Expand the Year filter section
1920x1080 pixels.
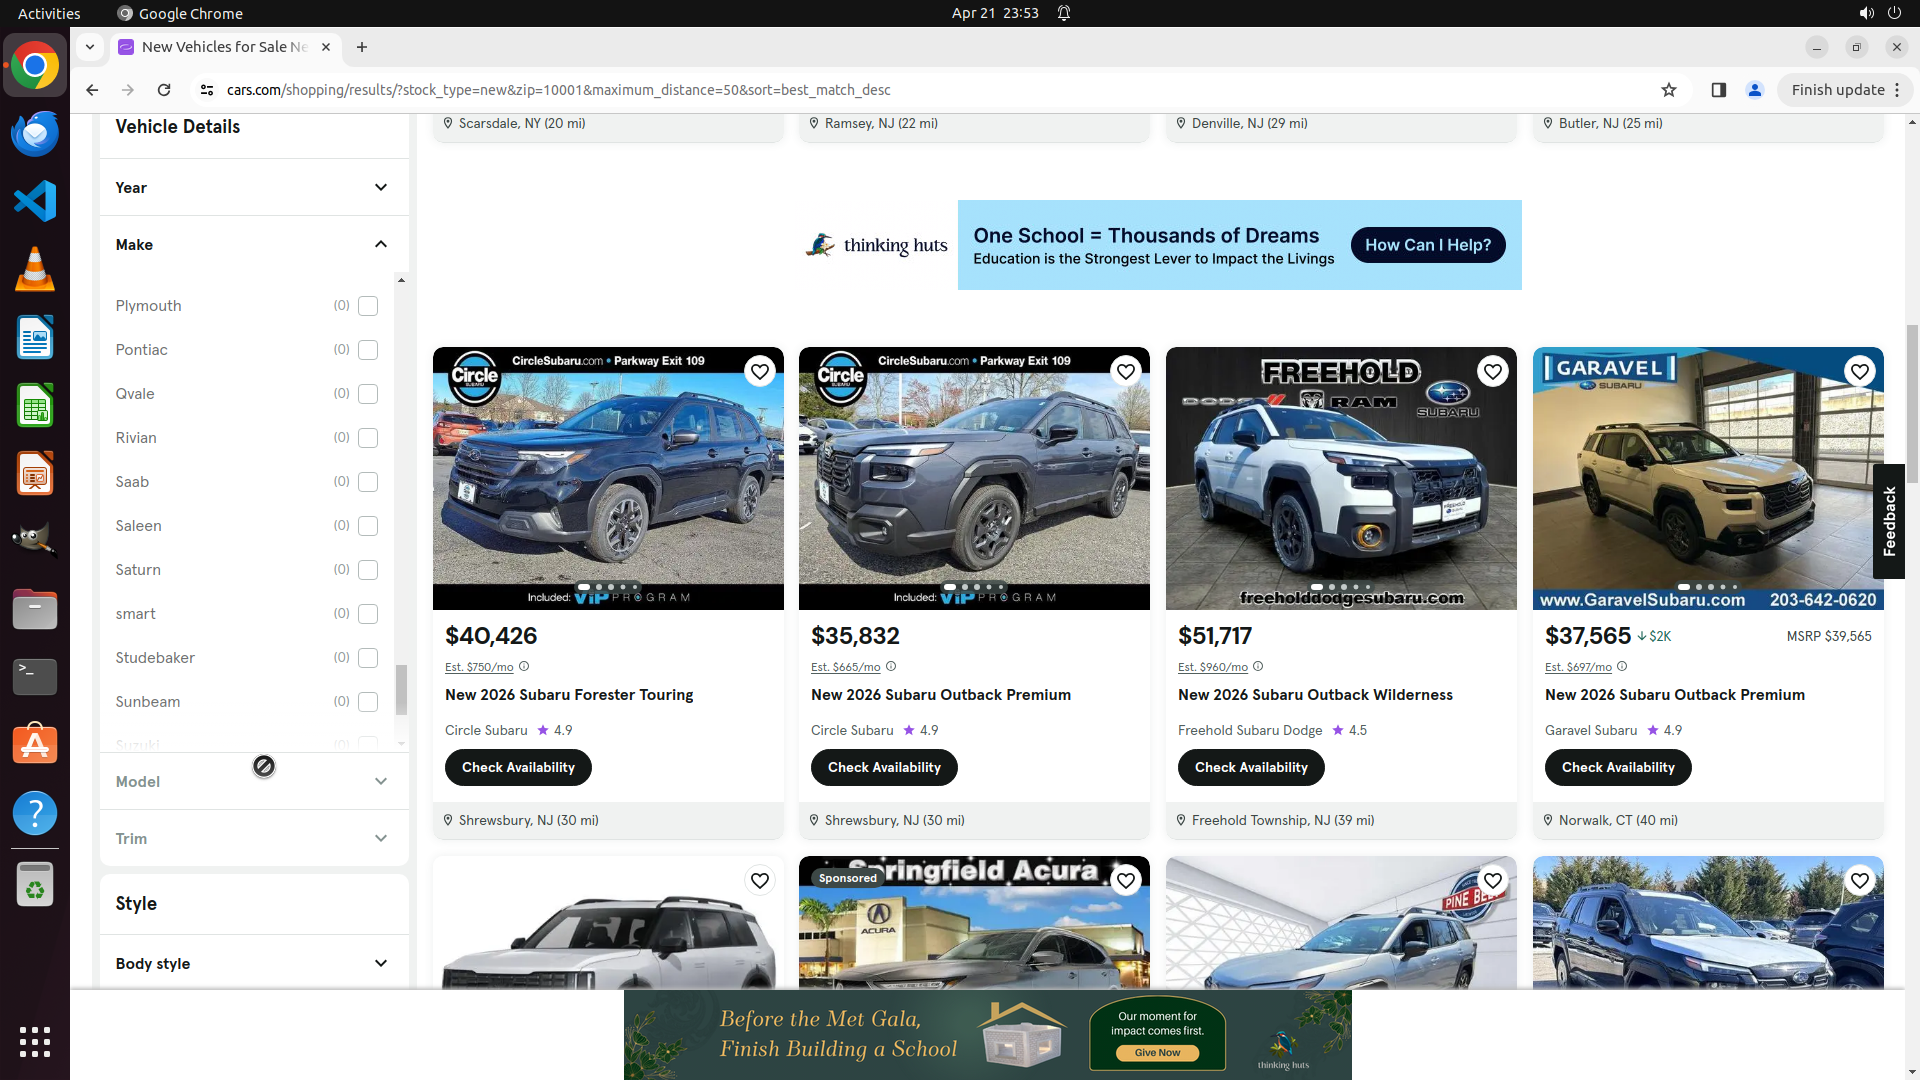tap(381, 188)
